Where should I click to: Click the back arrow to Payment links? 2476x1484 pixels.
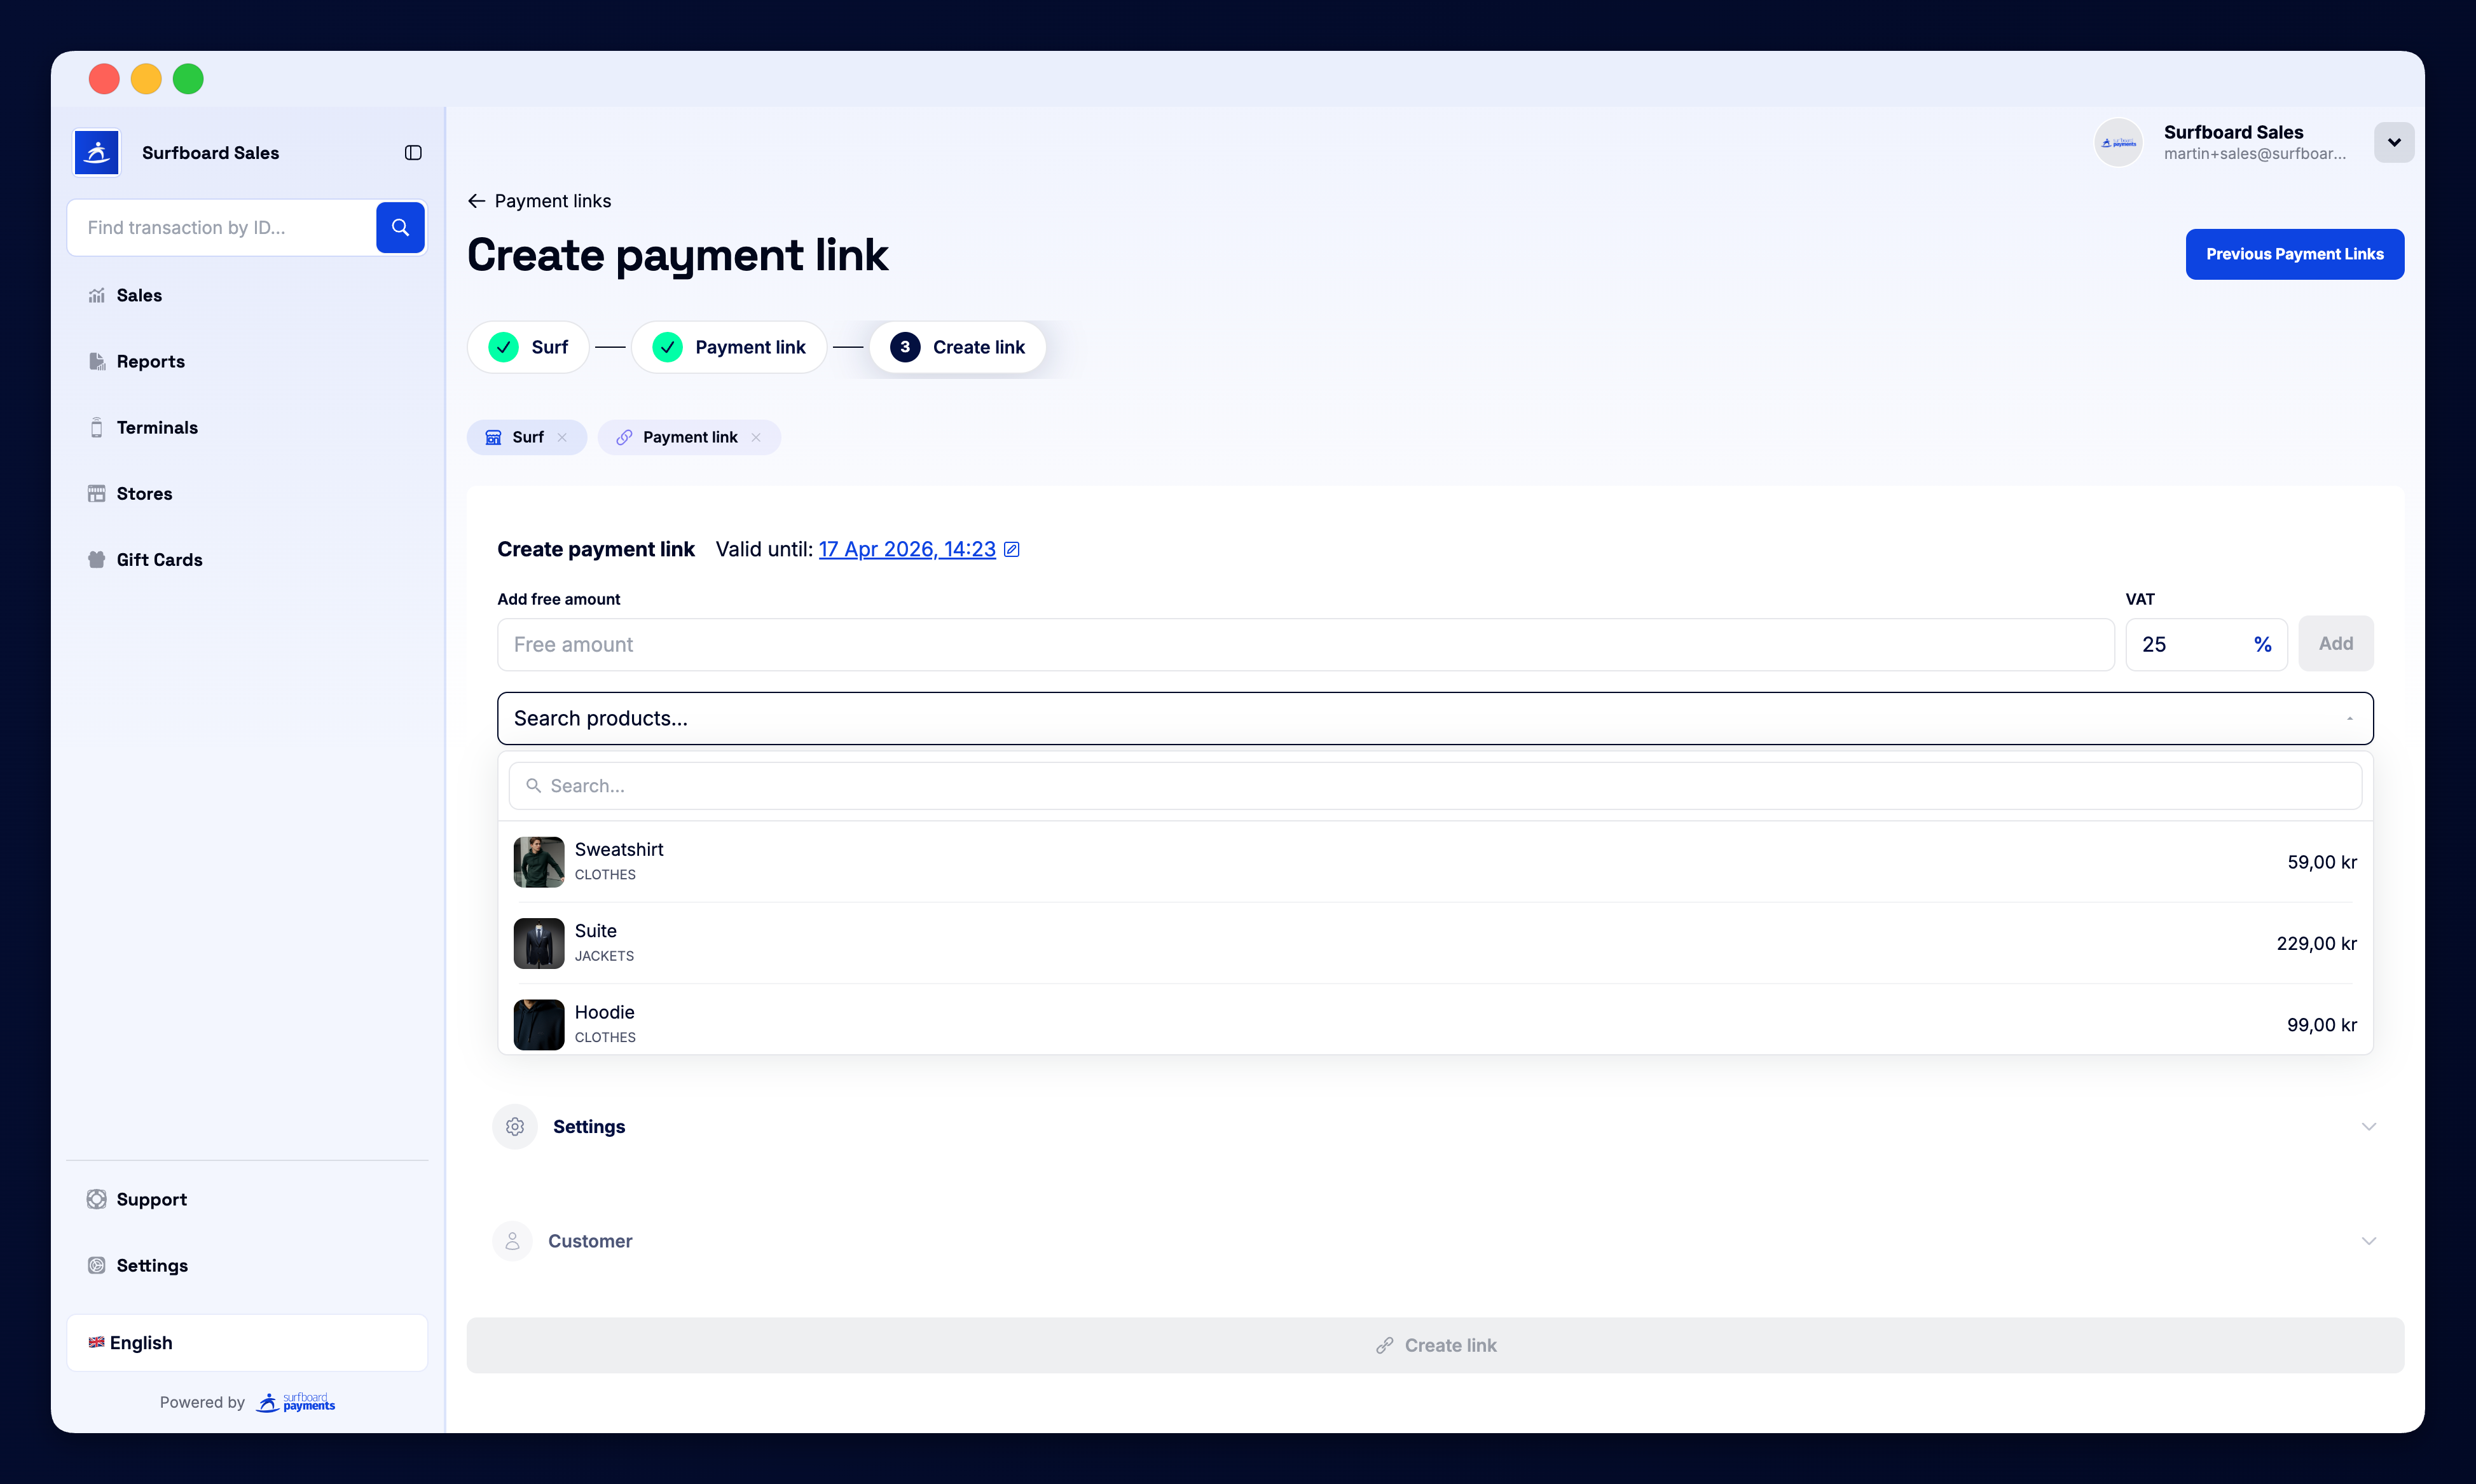(x=476, y=200)
